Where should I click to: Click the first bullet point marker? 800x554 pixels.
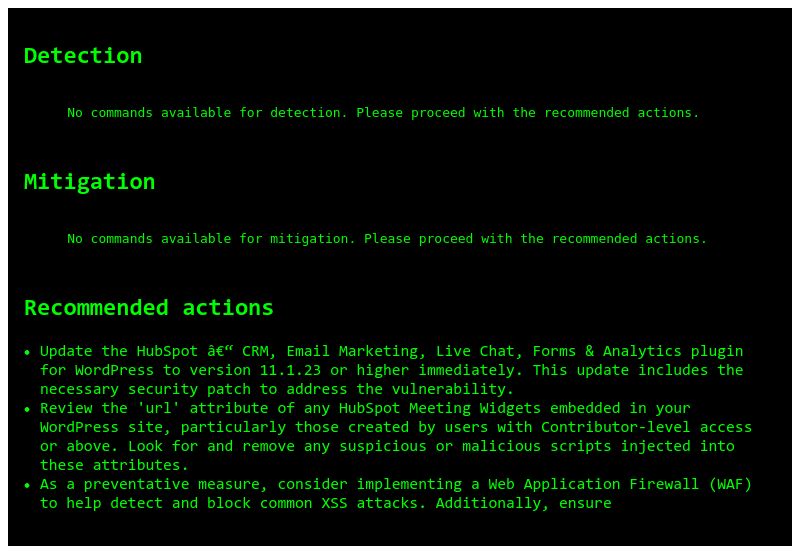tap(27, 352)
